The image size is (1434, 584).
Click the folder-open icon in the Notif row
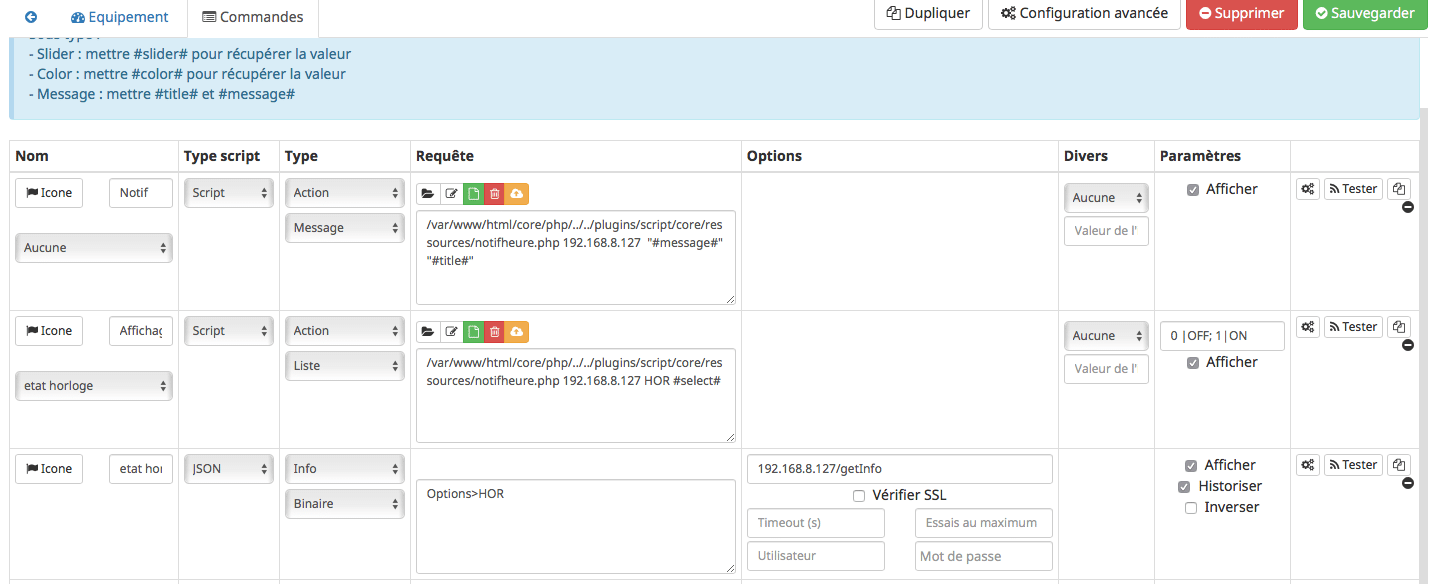tap(428, 193)
